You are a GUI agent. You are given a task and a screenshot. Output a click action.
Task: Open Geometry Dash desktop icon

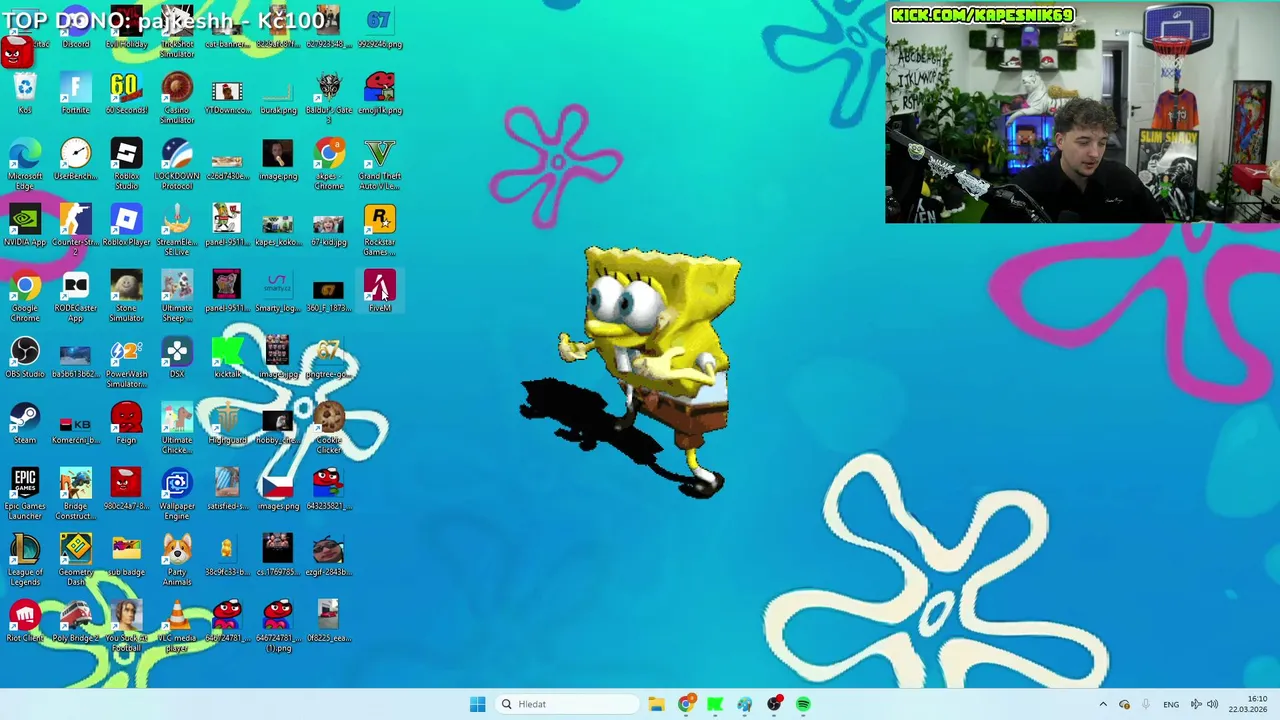[x=75, y=560]
